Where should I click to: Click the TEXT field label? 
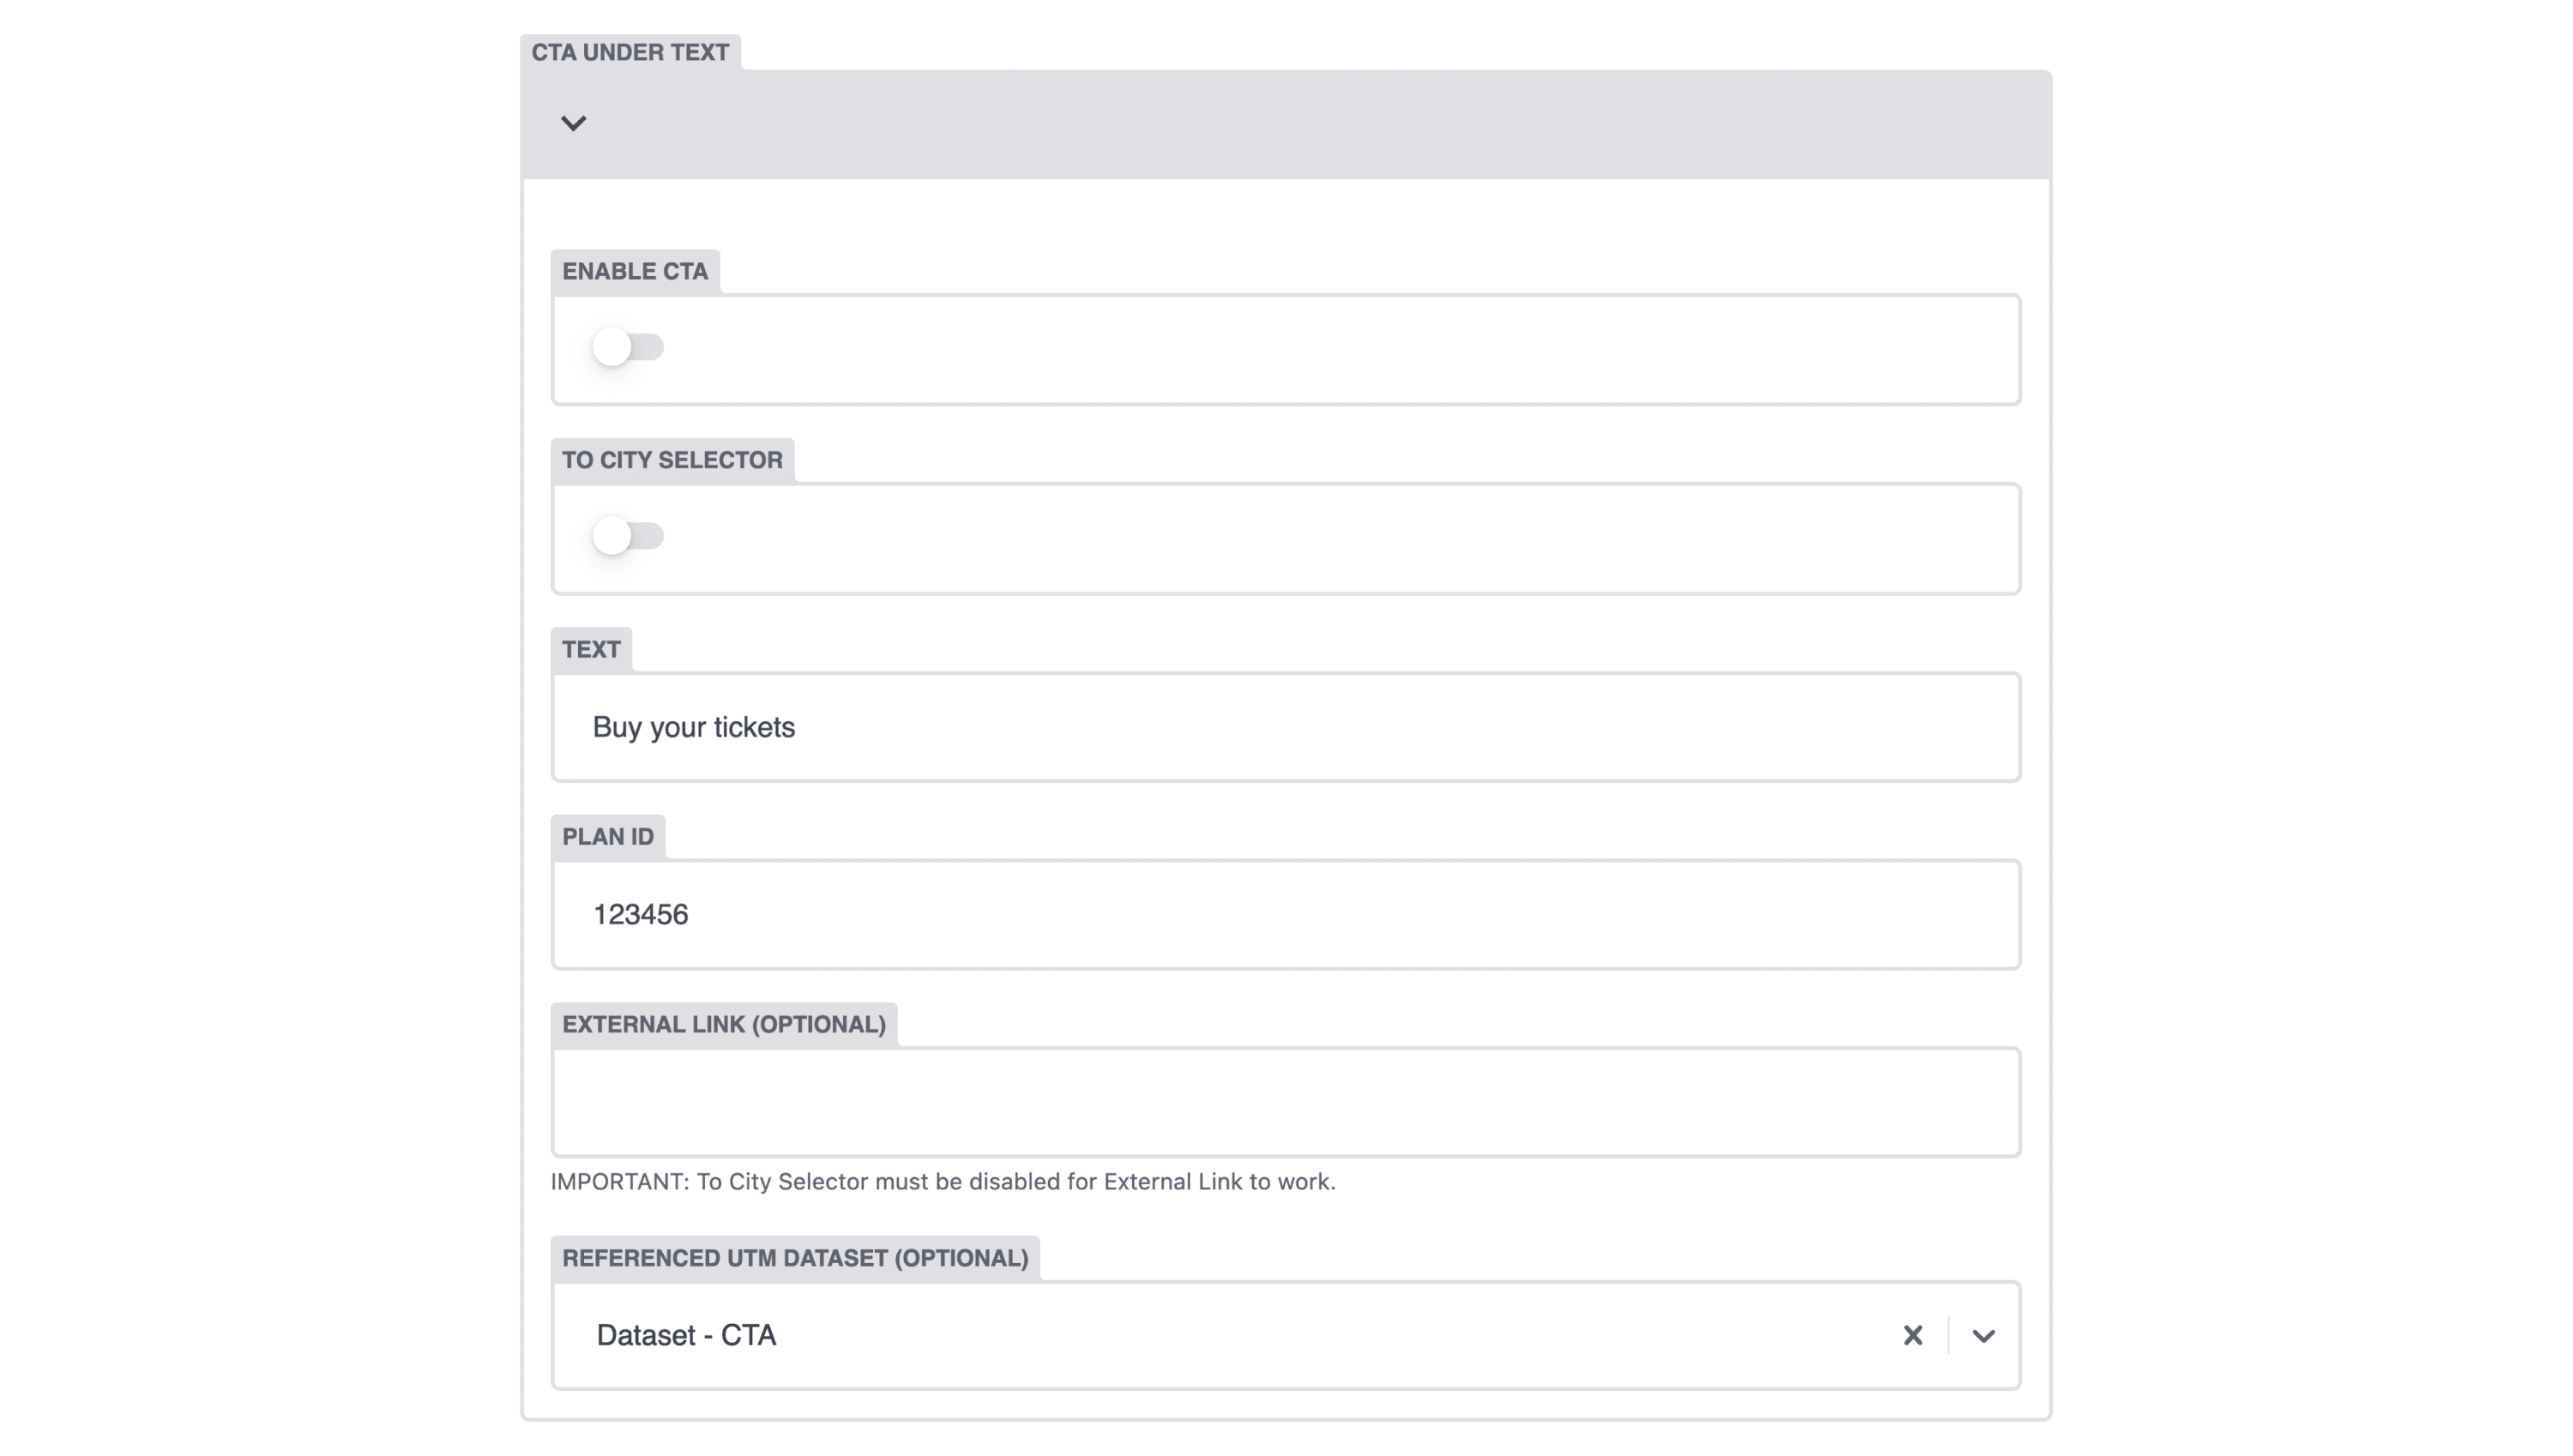coord(591,649)
